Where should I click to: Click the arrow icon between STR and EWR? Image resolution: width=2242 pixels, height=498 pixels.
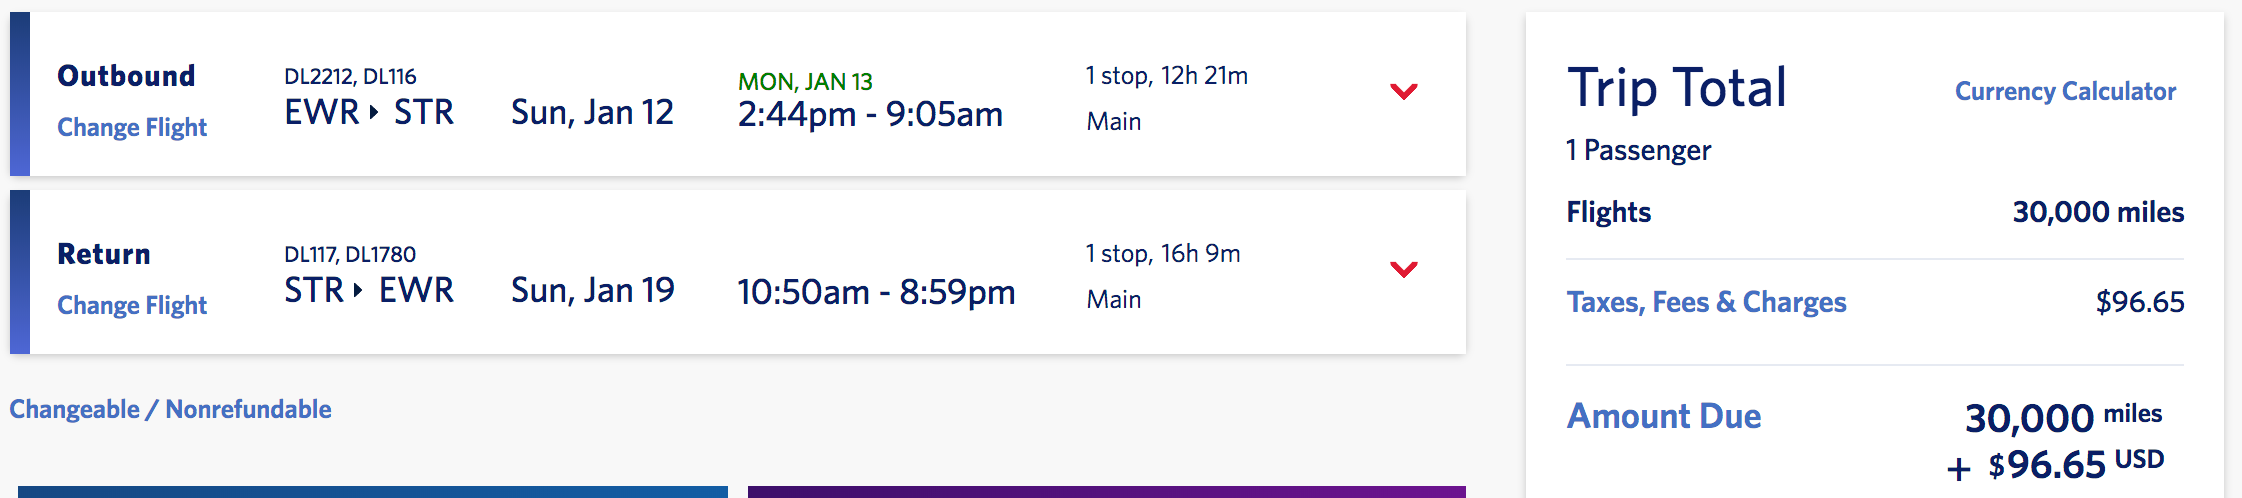coord(358,291)
